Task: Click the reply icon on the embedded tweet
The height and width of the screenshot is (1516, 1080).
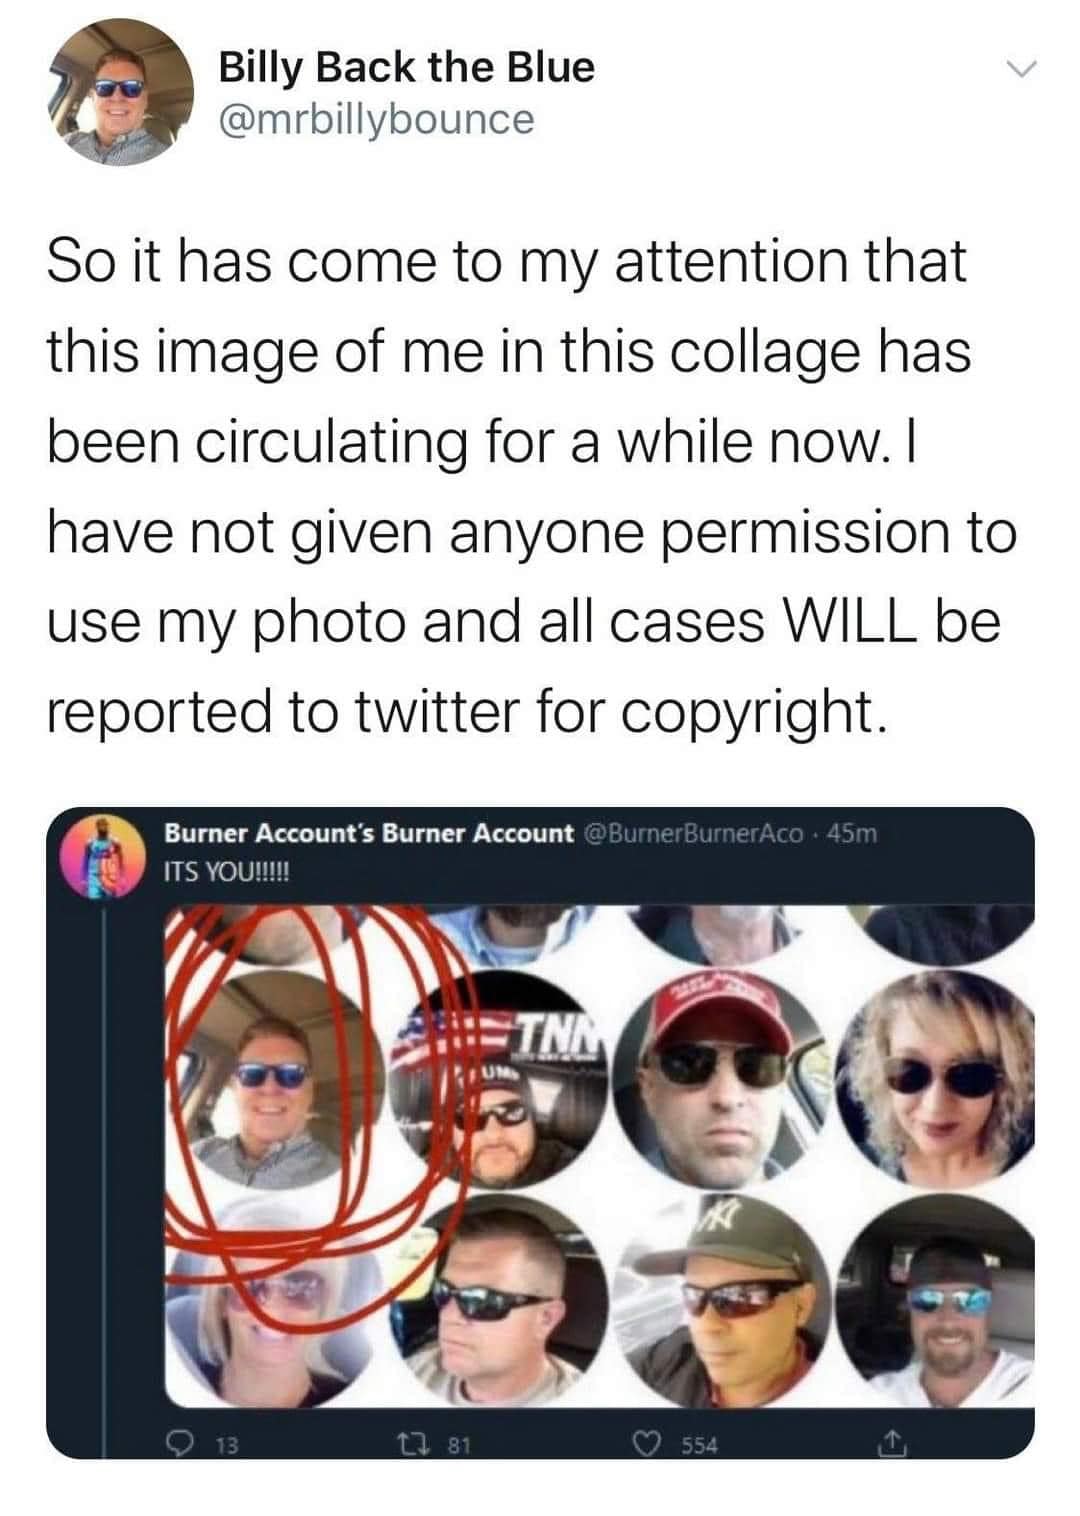Action: (183, 1443)
